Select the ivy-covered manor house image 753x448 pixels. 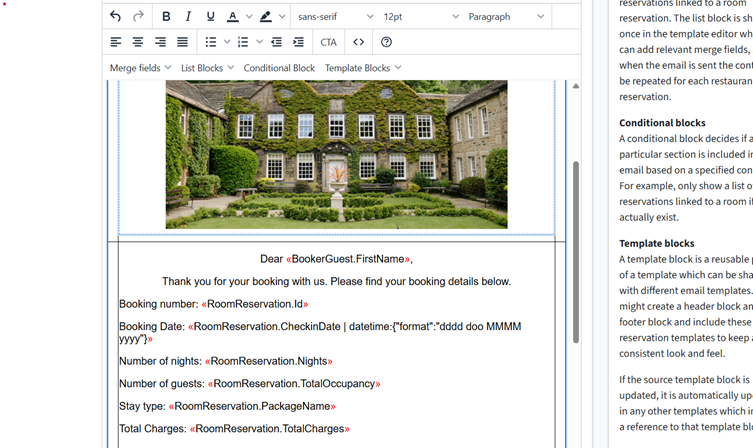point(337,154)
